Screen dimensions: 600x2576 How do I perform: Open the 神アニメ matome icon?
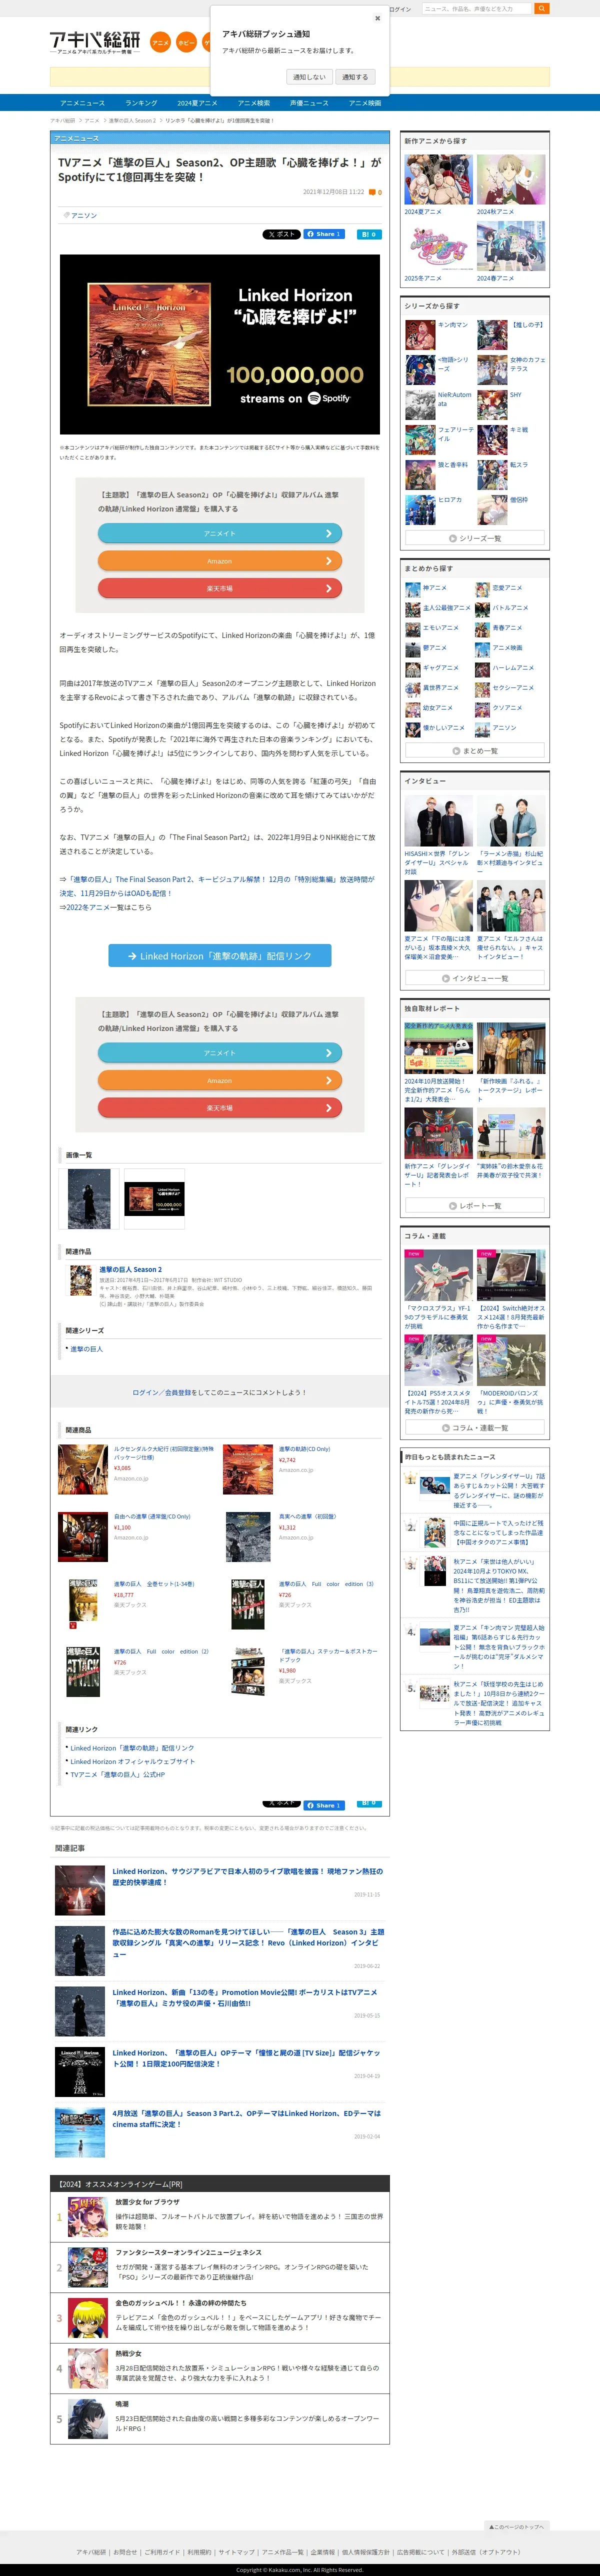pyautogui.click(x=412, y=589)
